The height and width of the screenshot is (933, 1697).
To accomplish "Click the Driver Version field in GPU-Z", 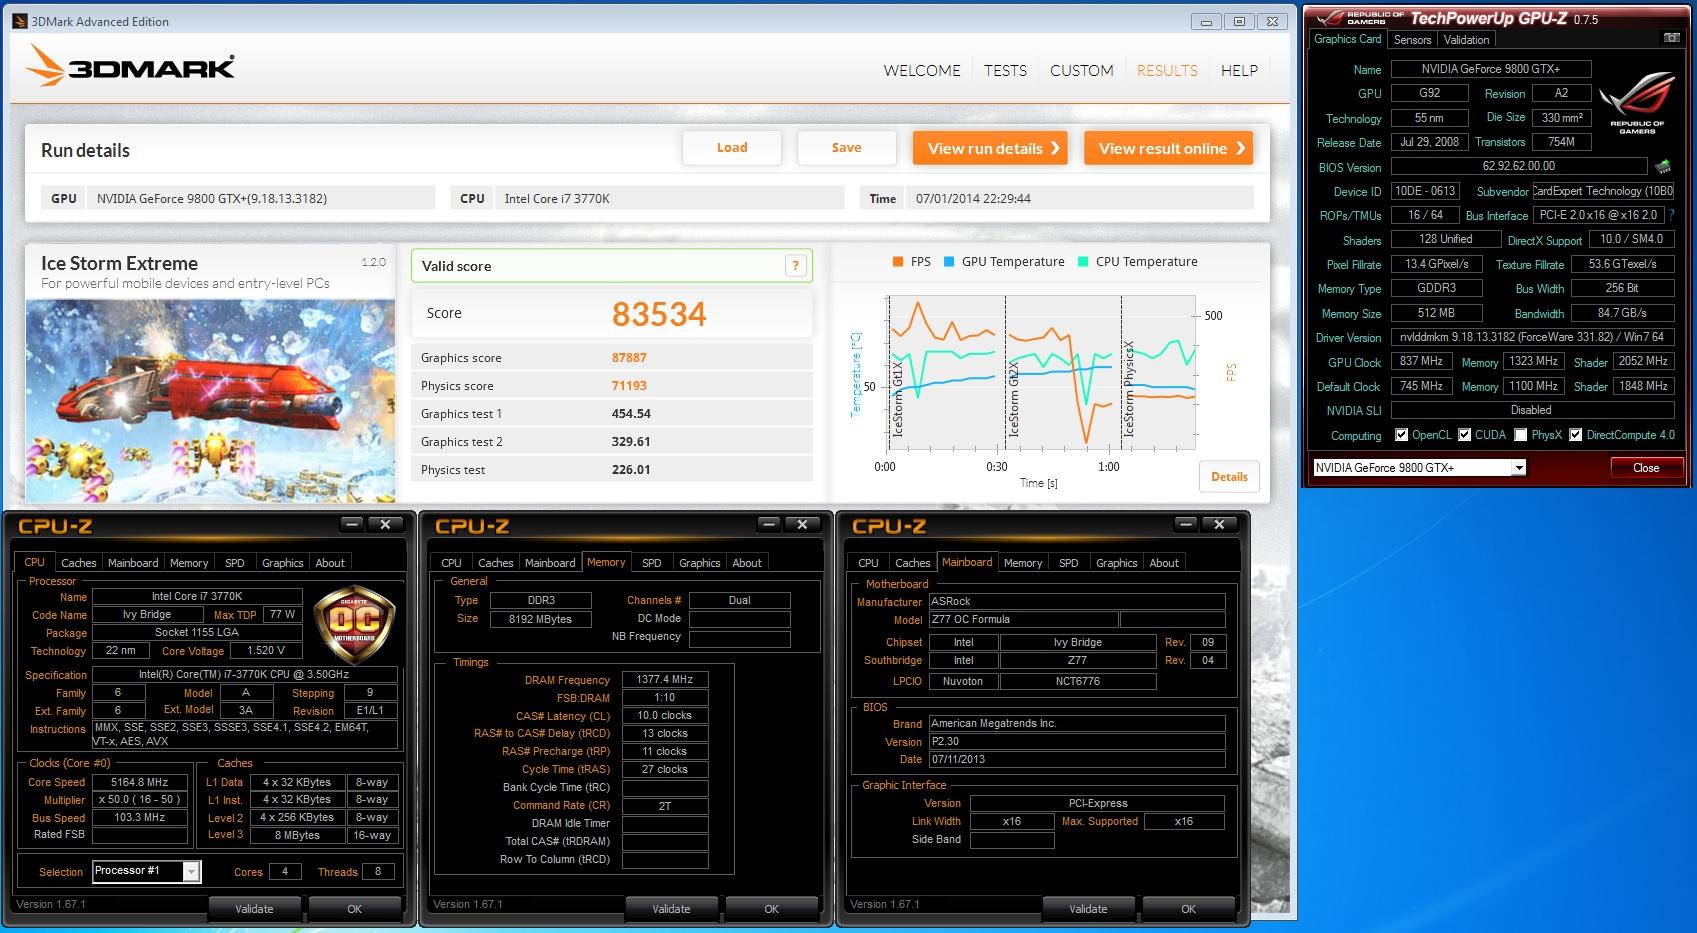I will 1531,337.
